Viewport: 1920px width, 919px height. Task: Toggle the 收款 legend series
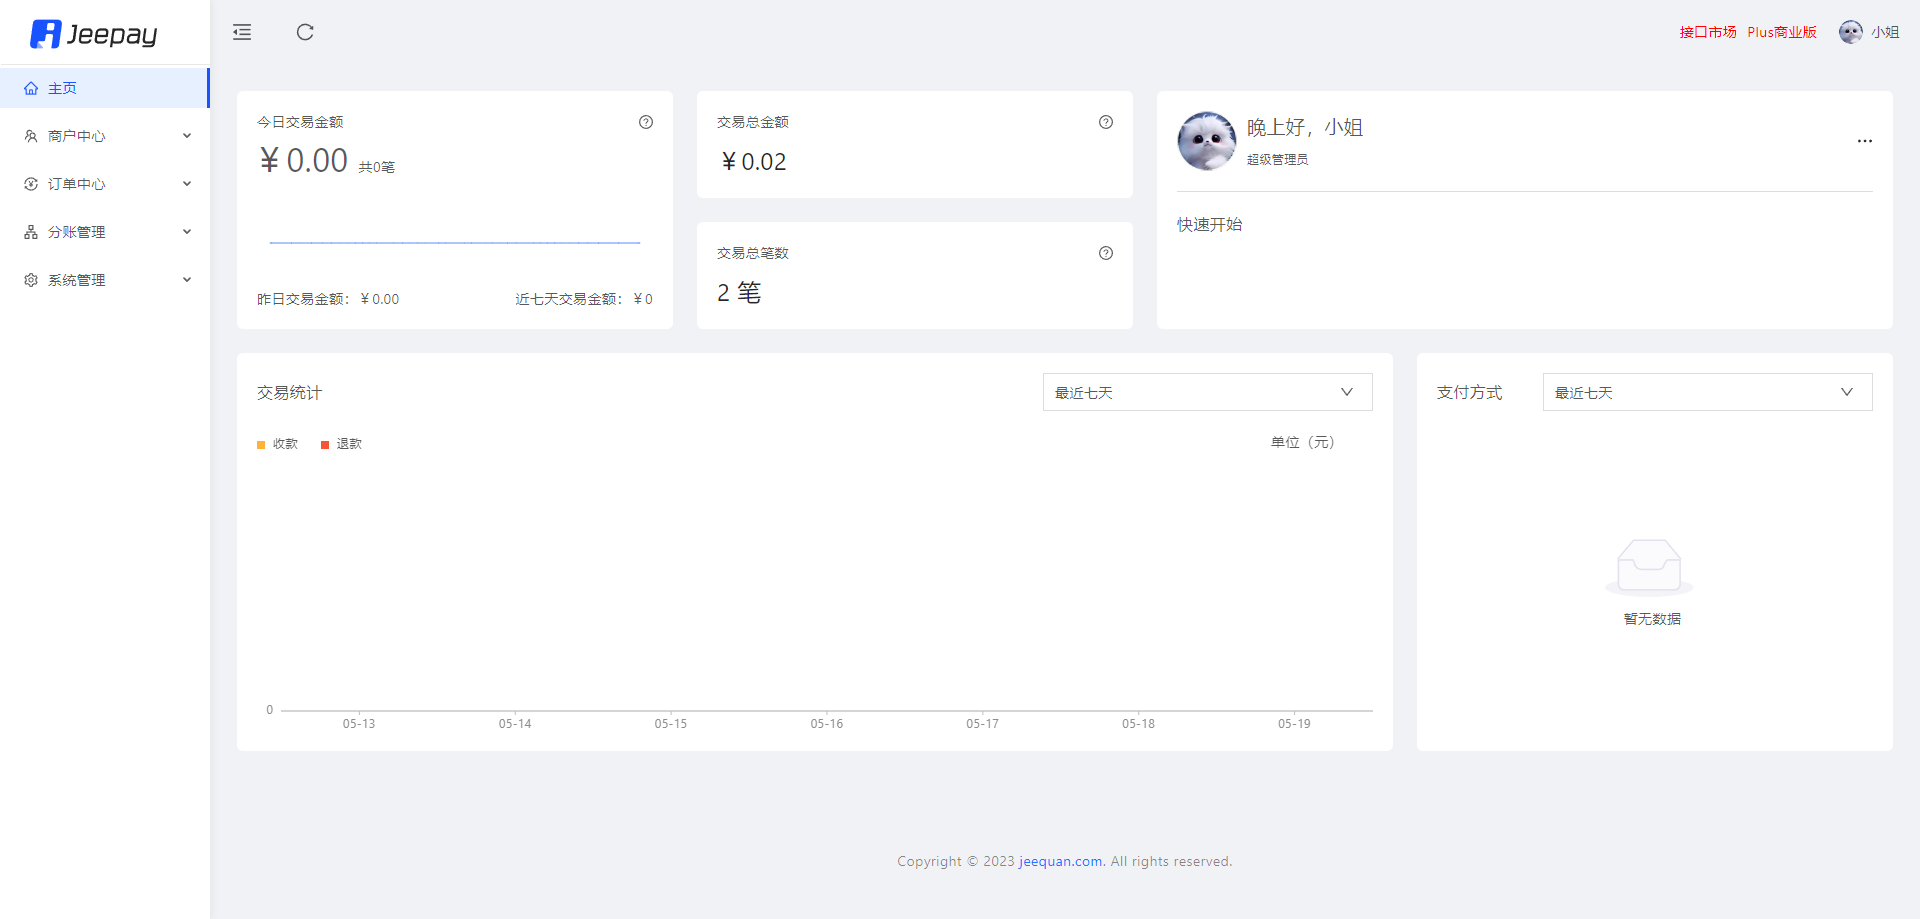coord(278,444)
